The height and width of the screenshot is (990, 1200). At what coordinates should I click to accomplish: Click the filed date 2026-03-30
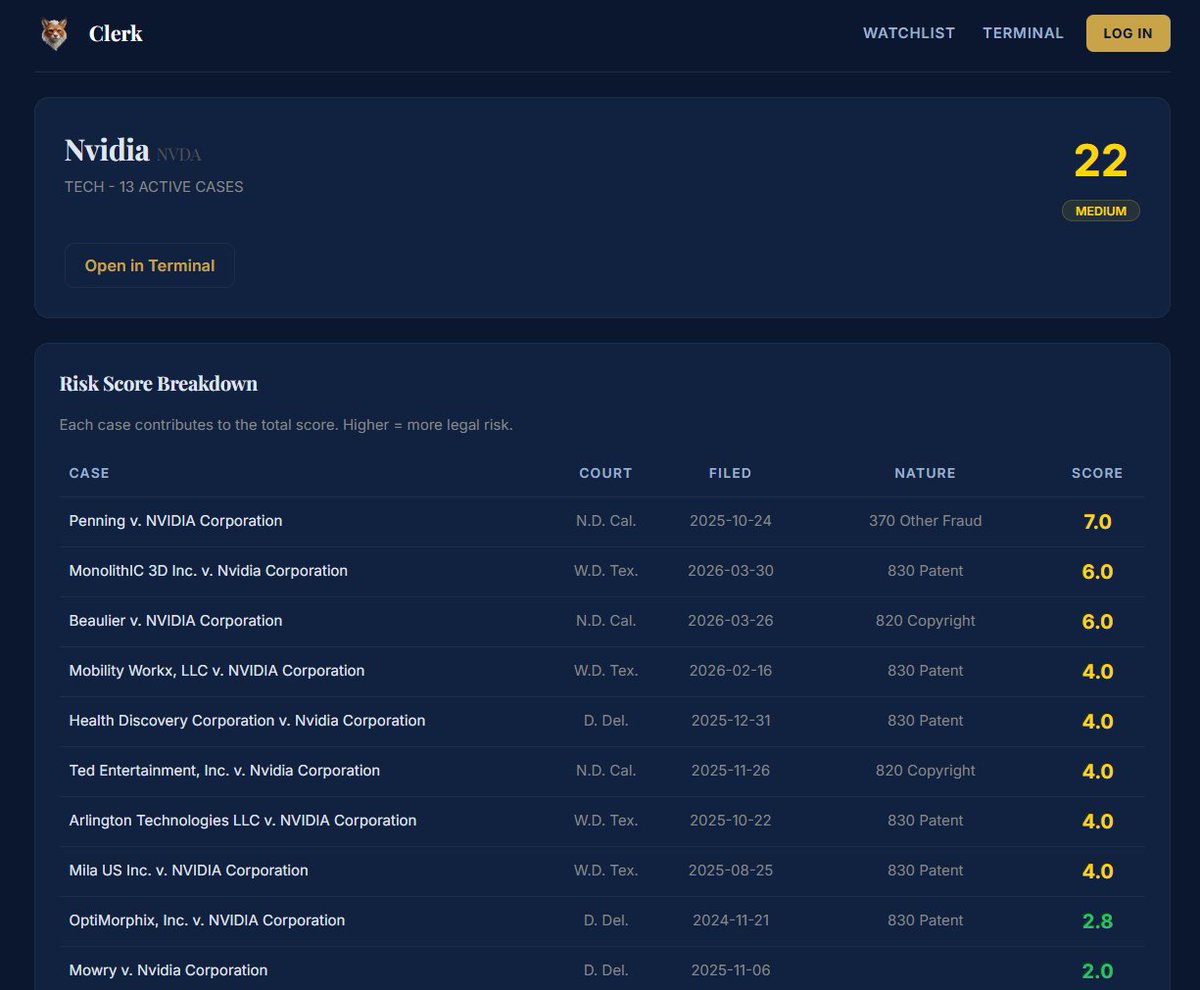pos(730,571)
